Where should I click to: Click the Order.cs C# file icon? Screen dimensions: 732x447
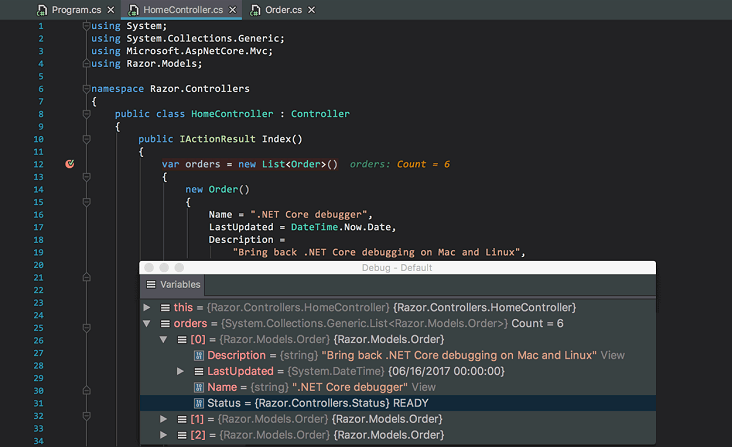pyautogui.click(x=254, y=10)
